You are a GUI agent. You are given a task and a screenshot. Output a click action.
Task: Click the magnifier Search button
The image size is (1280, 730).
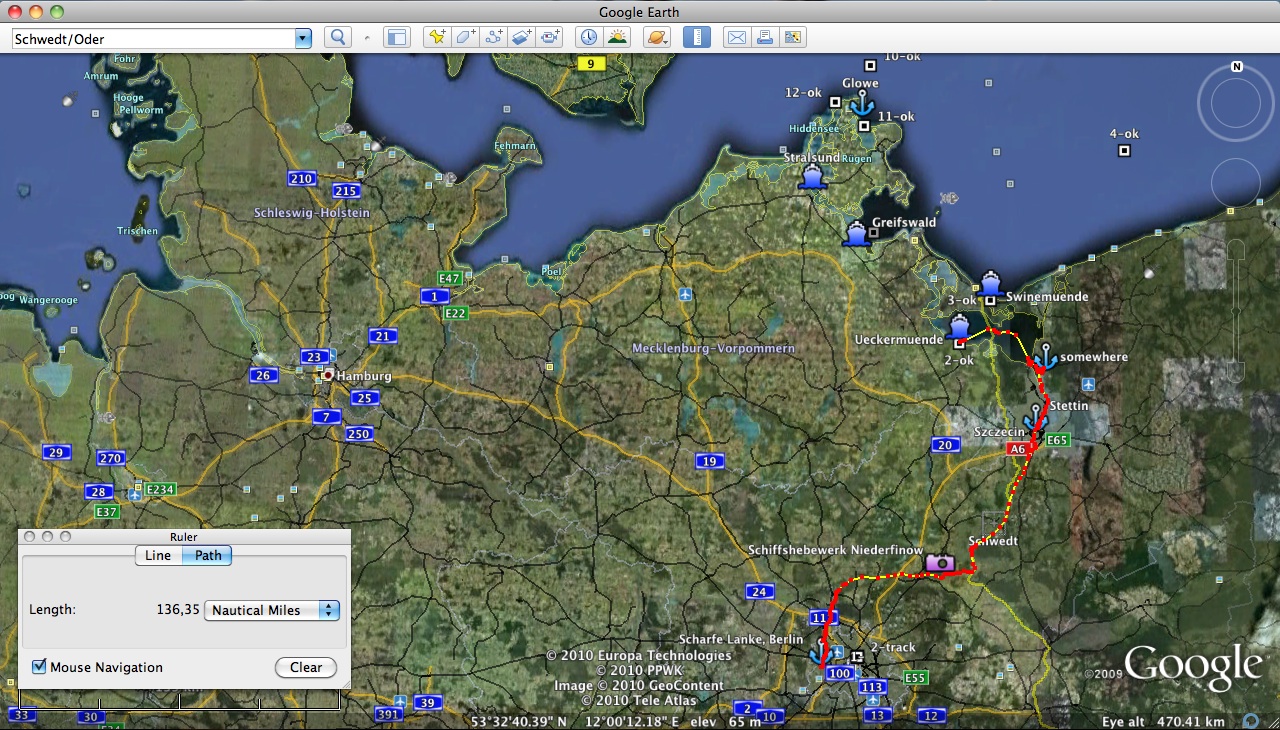pyautogui.click(x=338, y=38)
